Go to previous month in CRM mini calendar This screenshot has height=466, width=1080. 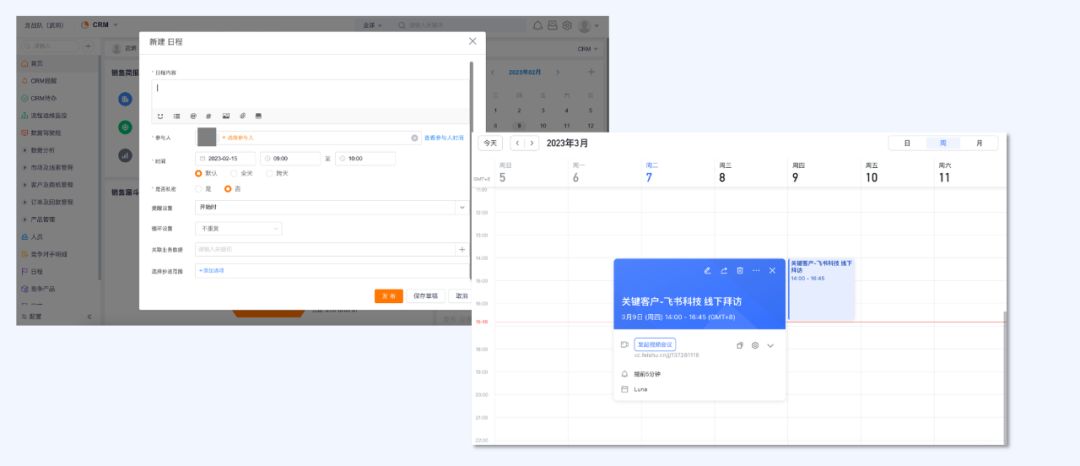[x=492, y=72]
